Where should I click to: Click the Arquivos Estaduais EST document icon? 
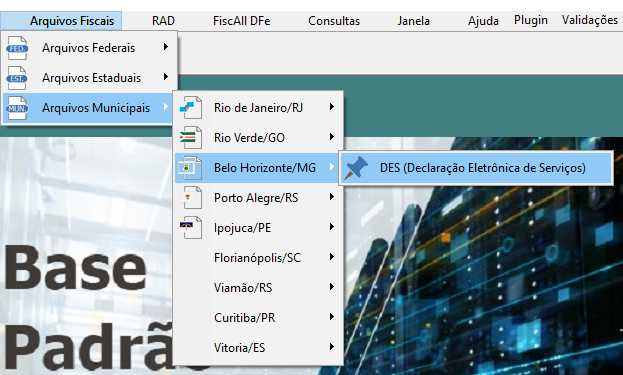(17, 78)
